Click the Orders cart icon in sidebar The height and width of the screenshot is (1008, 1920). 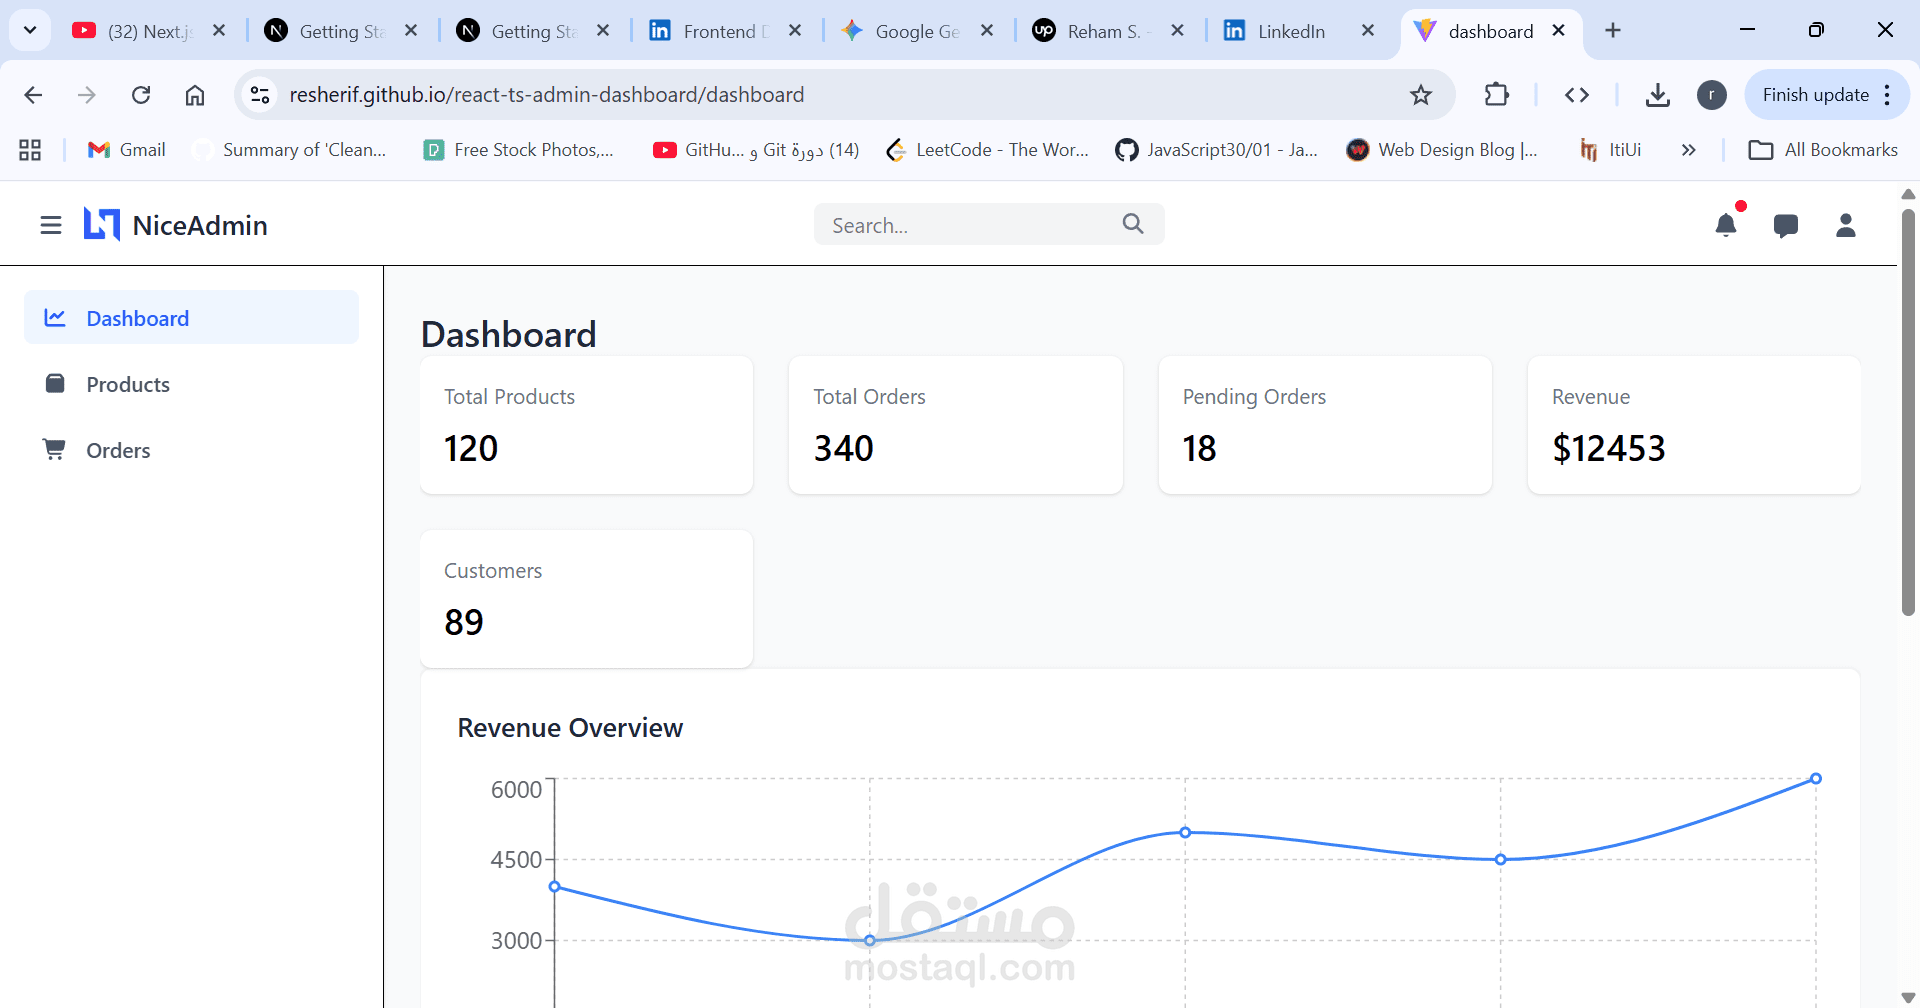[x=54, y=450]
